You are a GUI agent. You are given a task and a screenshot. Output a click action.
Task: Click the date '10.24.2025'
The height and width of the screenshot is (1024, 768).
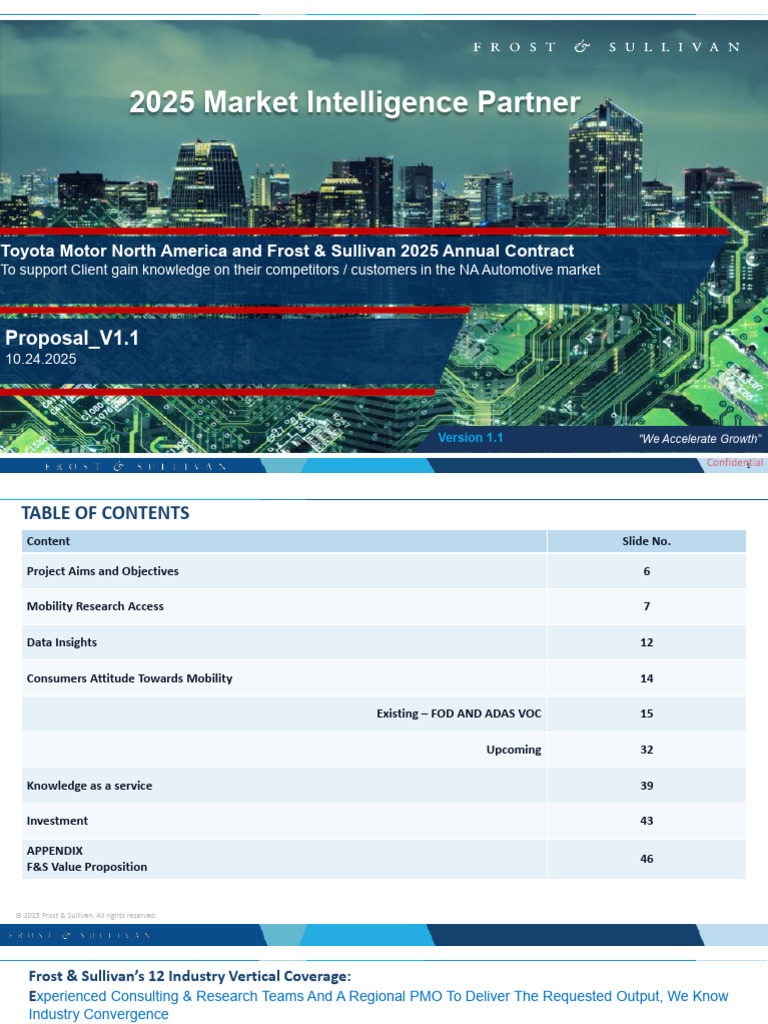click(40, 359)
